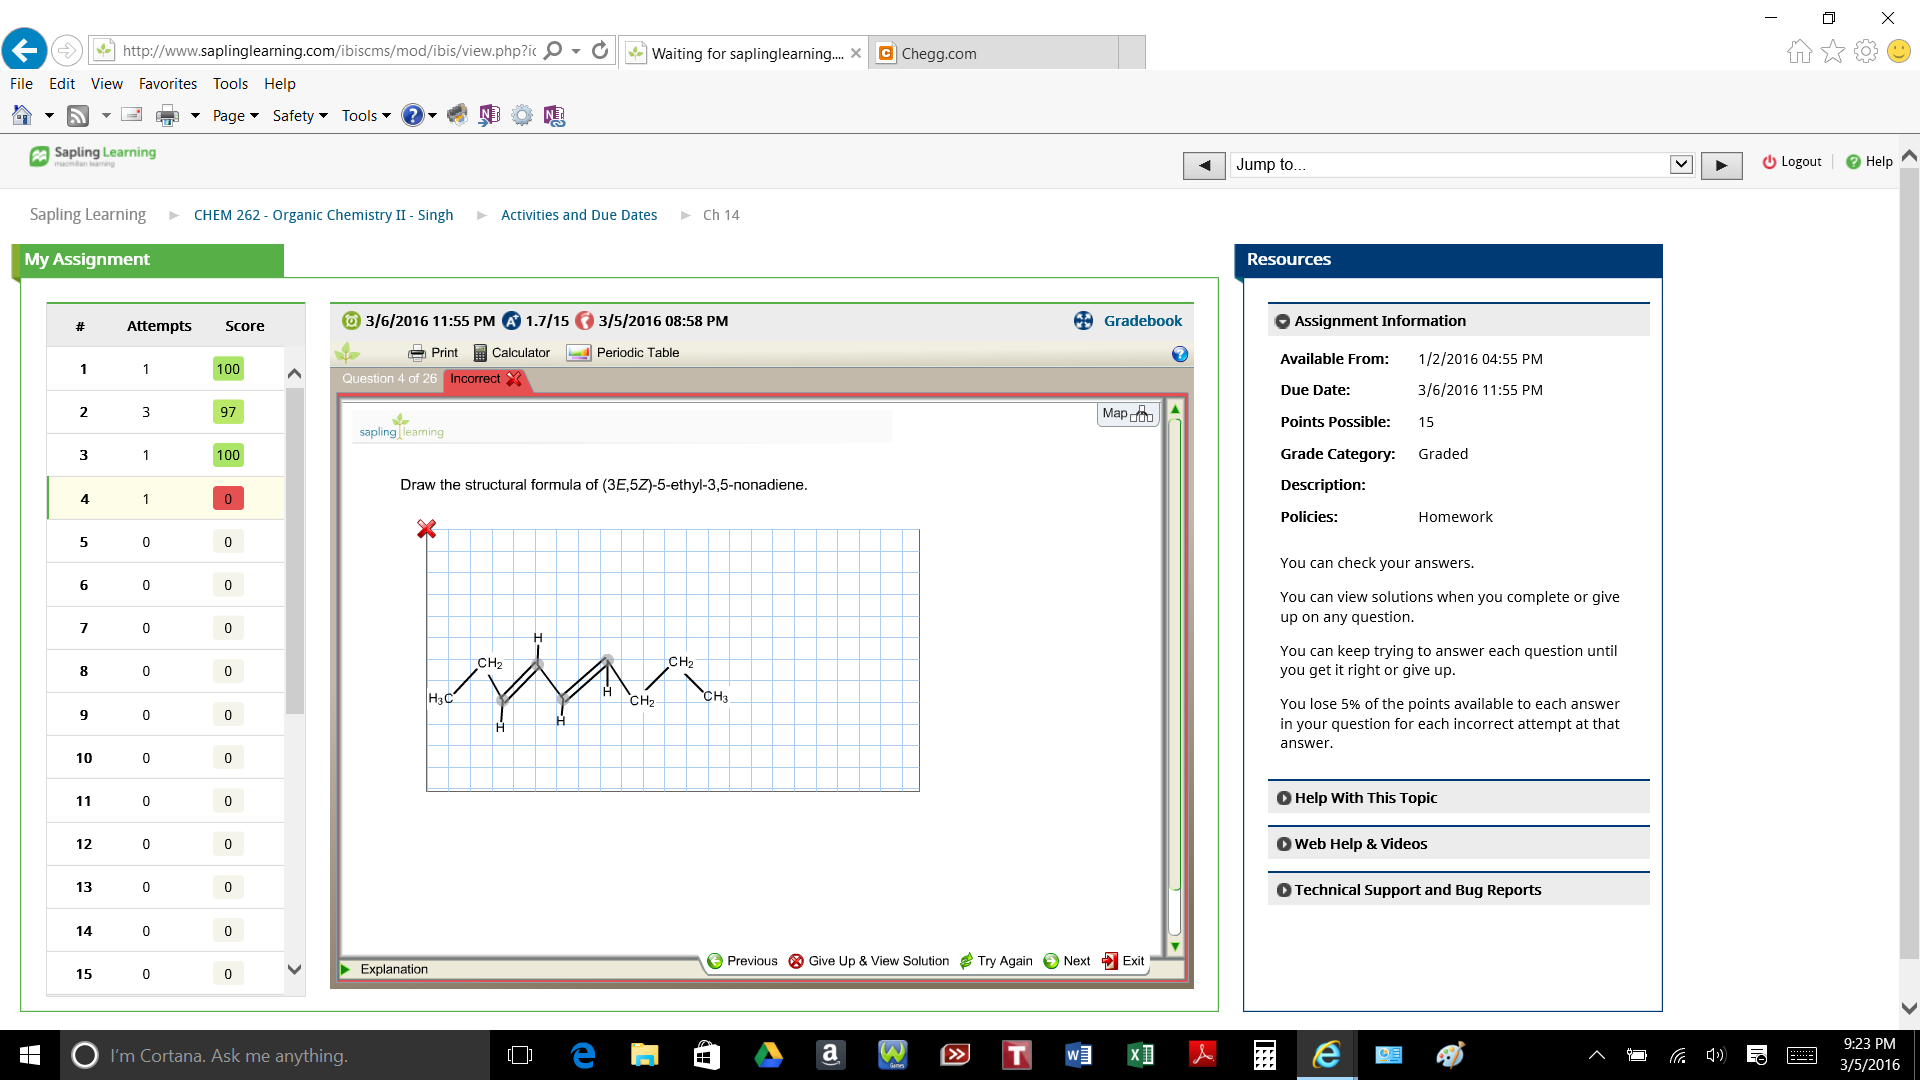Viewport: 1920px width, 1080px height.
Task: Click the blue help question icon
Action: 1180,354
